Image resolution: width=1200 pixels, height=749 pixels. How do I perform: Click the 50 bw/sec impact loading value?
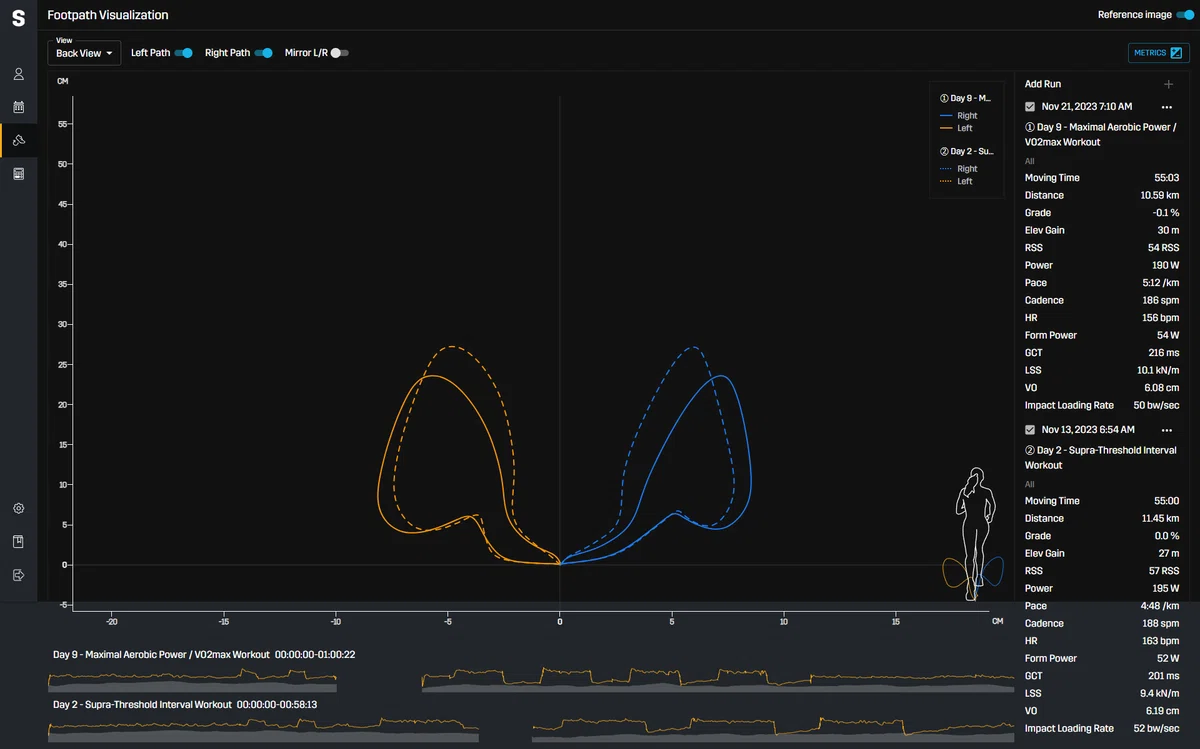1157,405
